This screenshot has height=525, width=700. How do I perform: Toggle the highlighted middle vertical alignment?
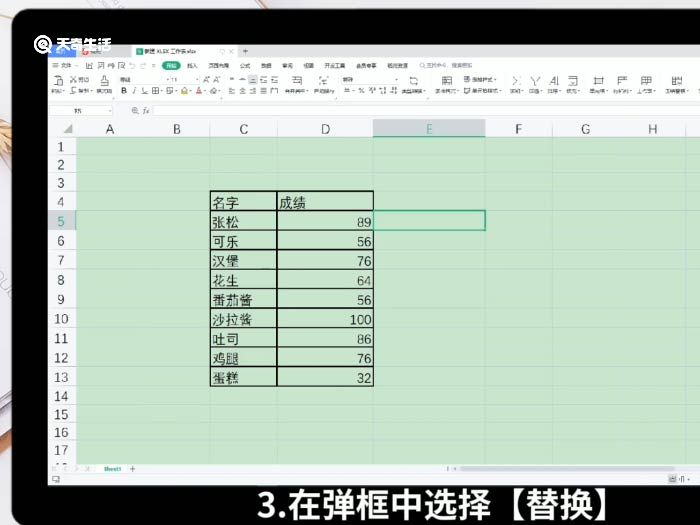(253, 79)
